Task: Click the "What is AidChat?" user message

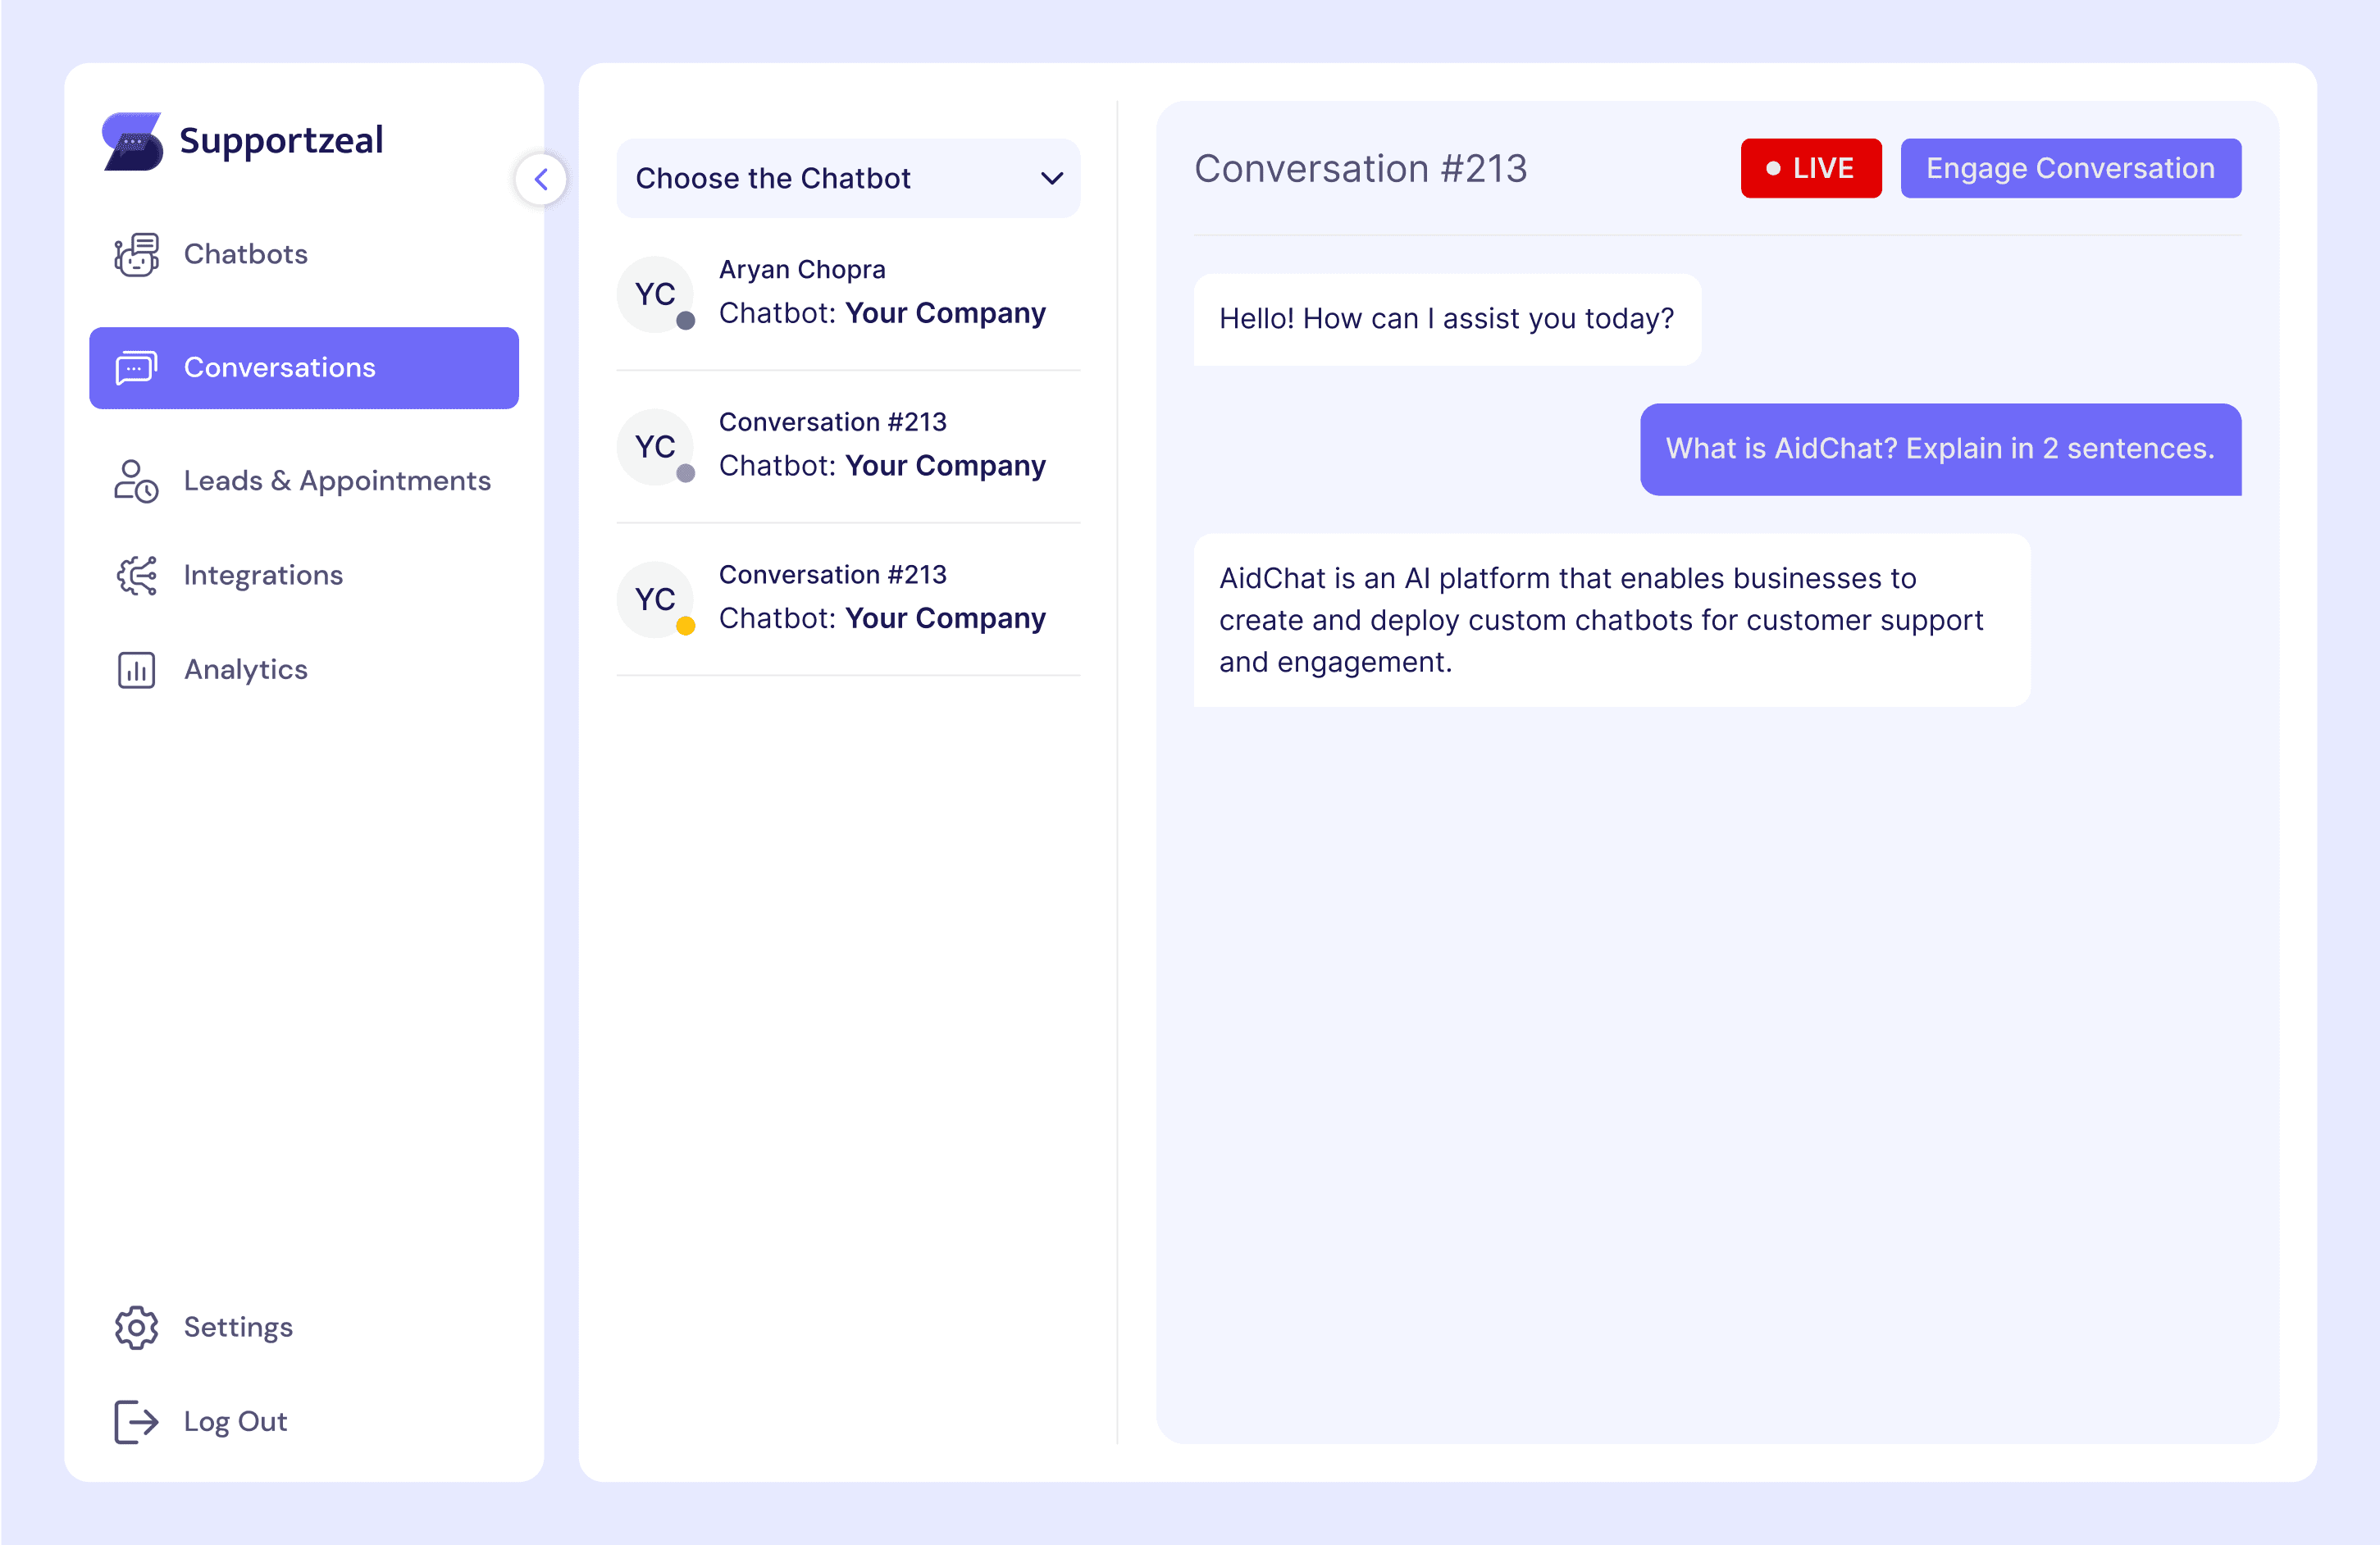Action: click(x=1940, y=449)
